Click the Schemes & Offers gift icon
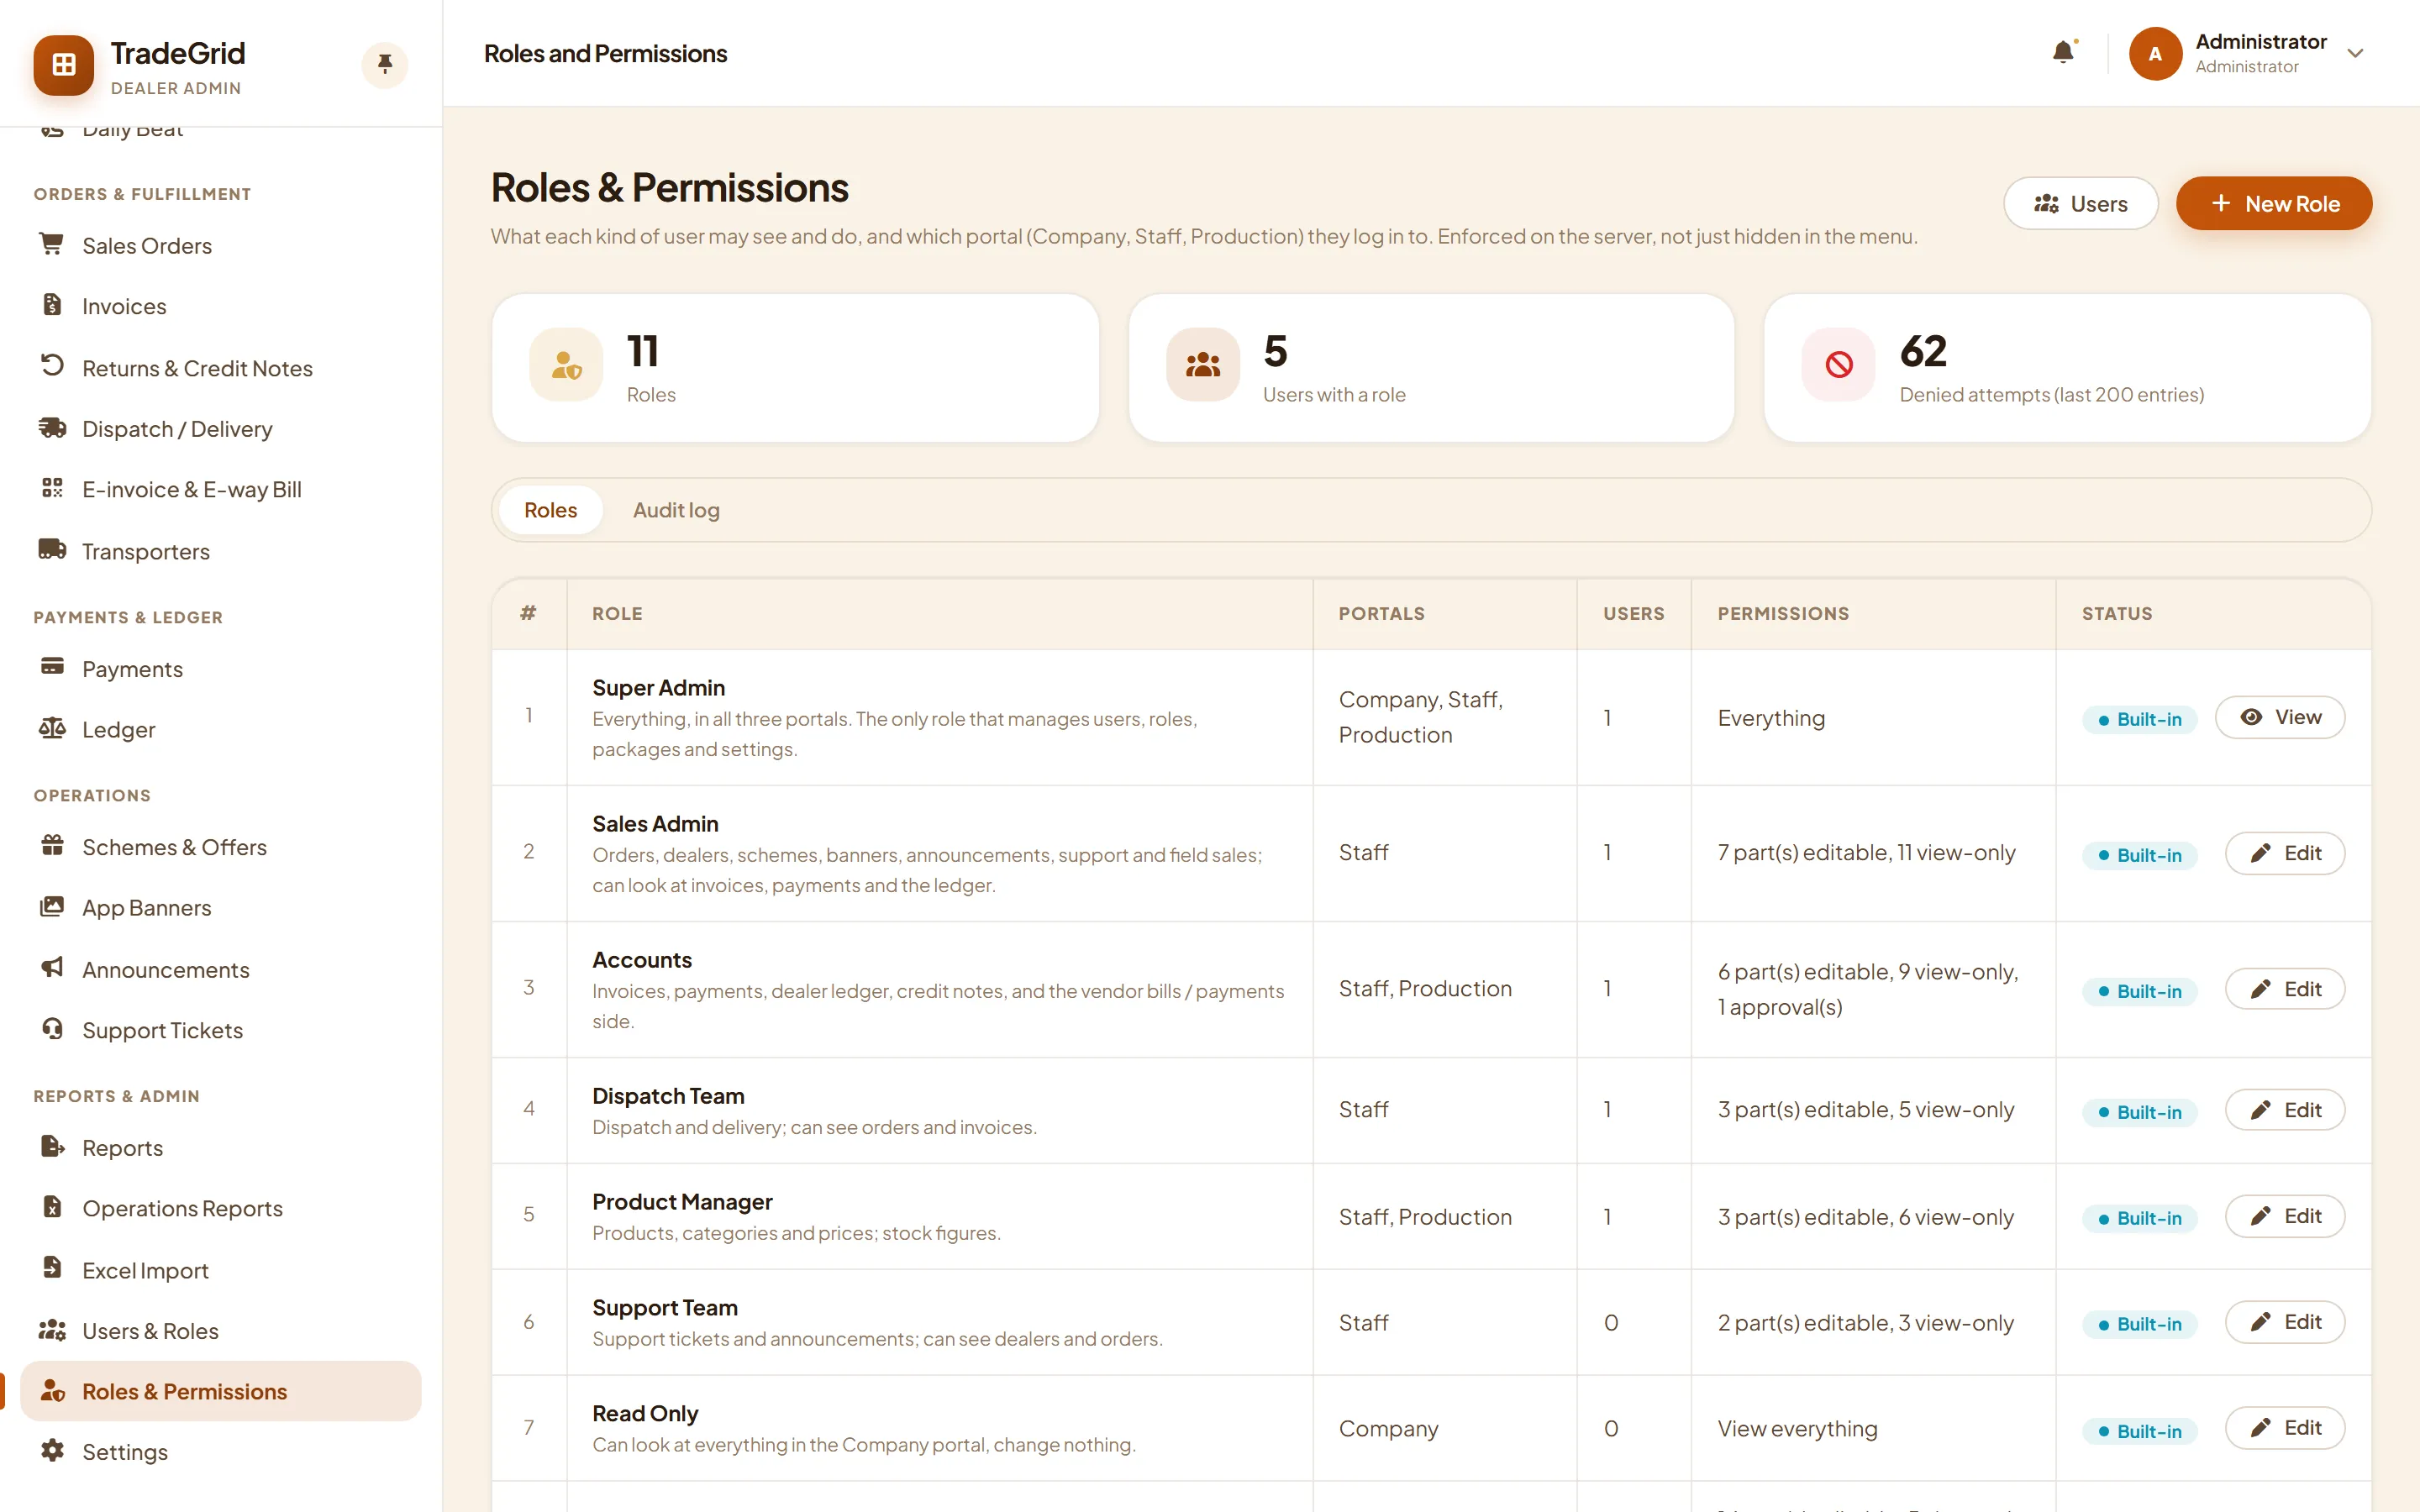 point(52,846)
